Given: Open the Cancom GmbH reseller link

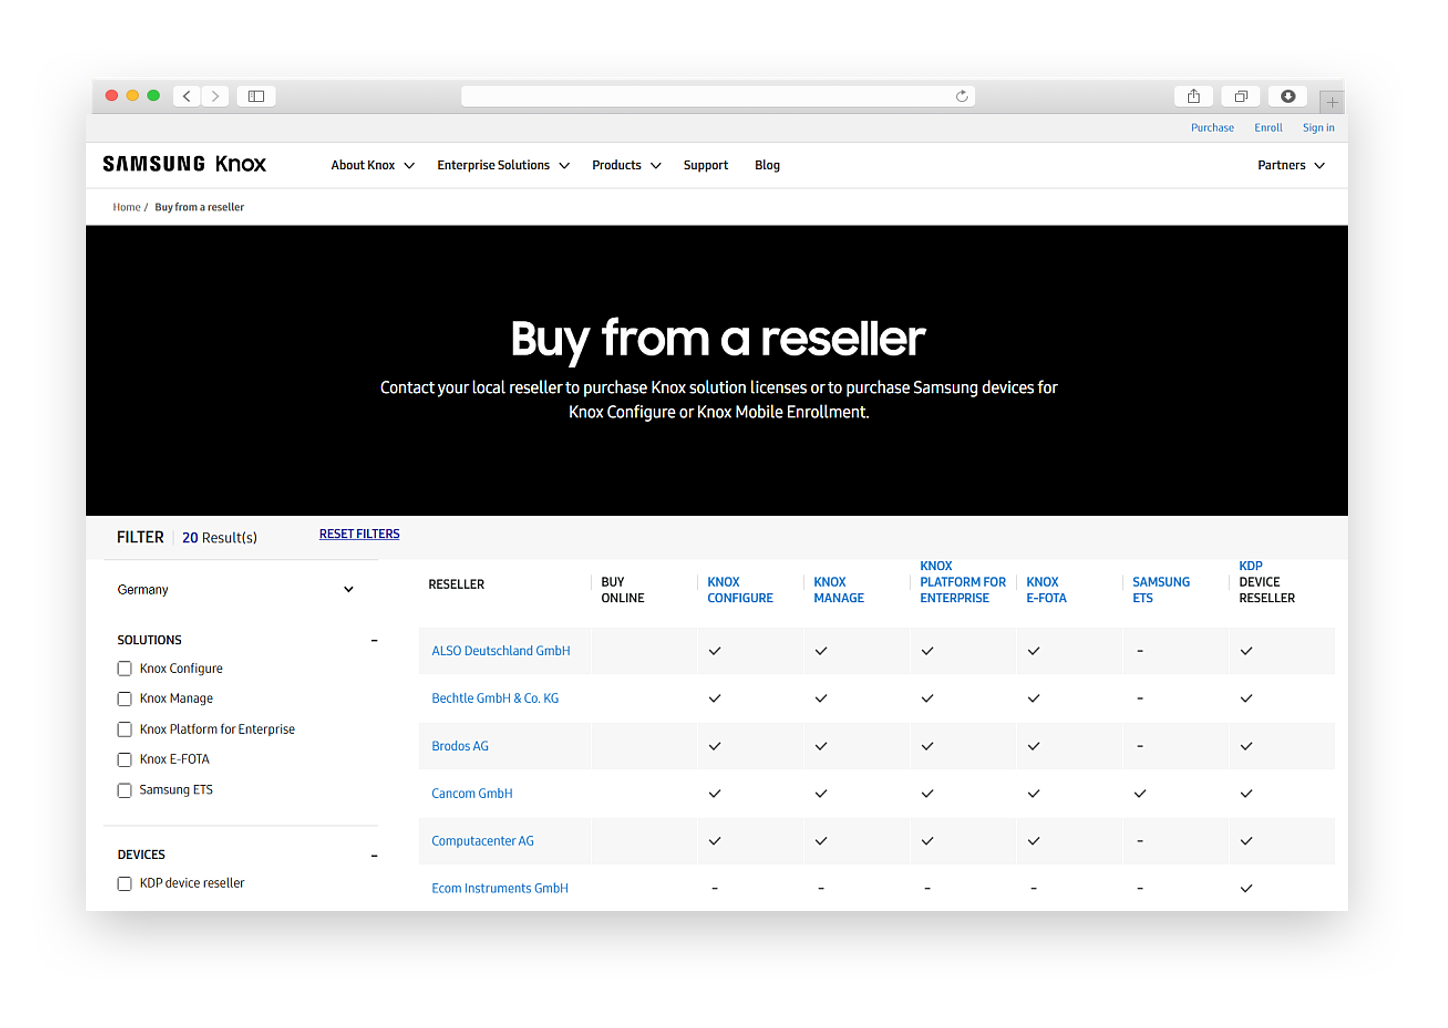Looking at the screenshot, I should [x=472, y=794].
